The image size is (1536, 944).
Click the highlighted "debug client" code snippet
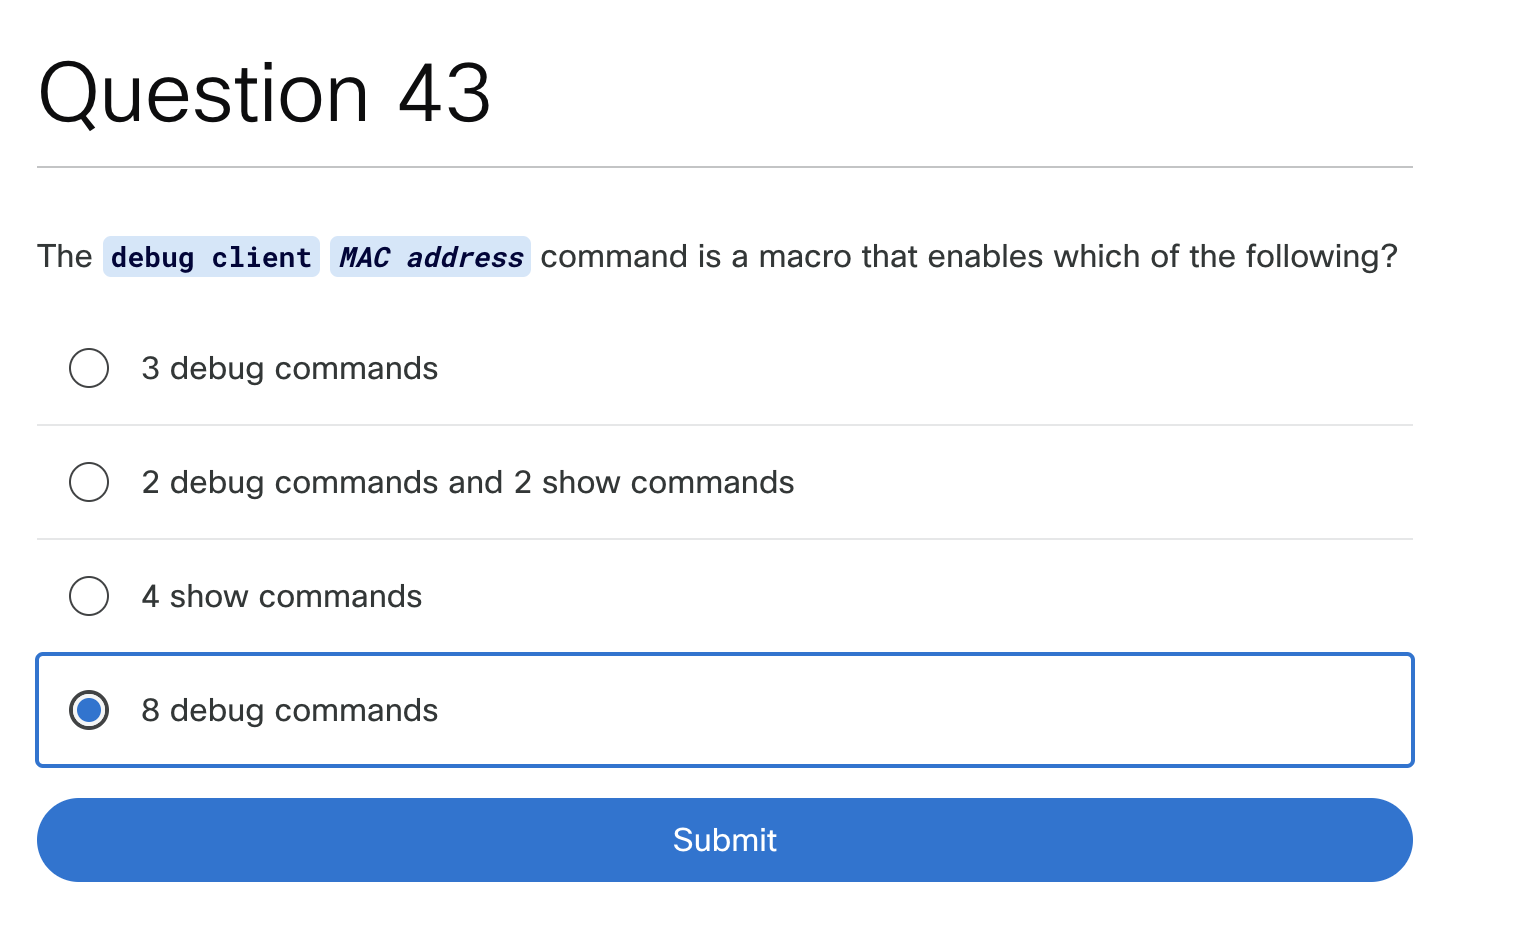211,257
